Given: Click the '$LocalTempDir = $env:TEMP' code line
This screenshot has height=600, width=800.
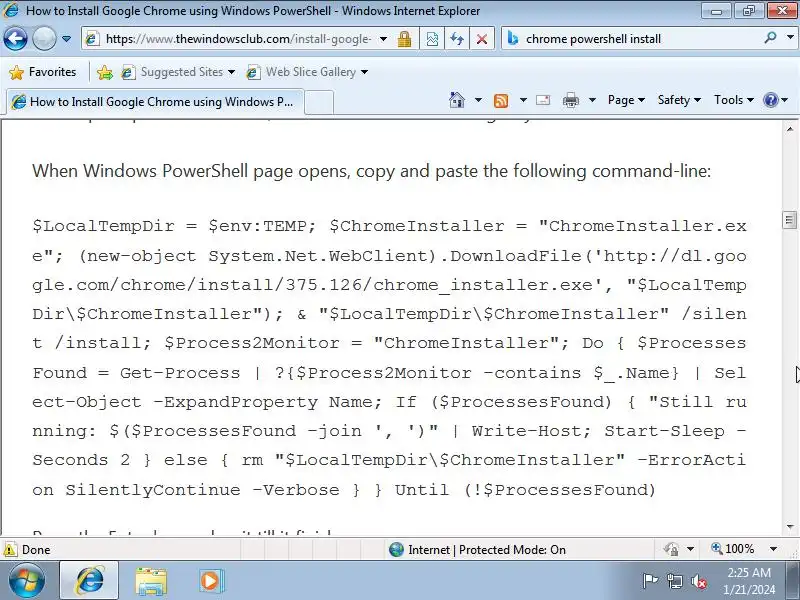Looking at the screenshot, I should point(174,226).
